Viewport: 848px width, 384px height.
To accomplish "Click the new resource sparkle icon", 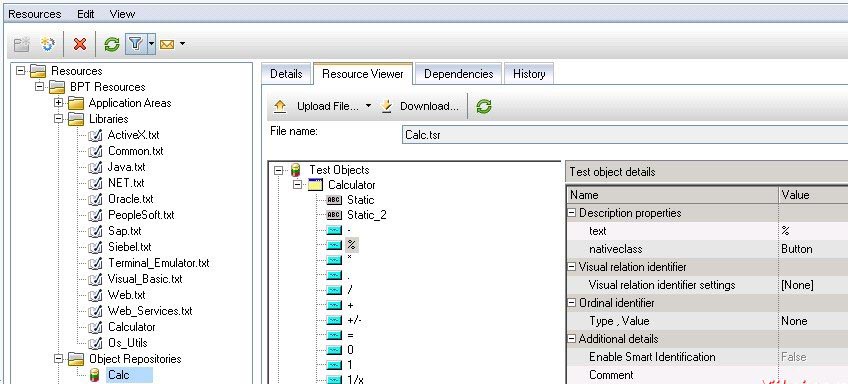I will [48, 44].
